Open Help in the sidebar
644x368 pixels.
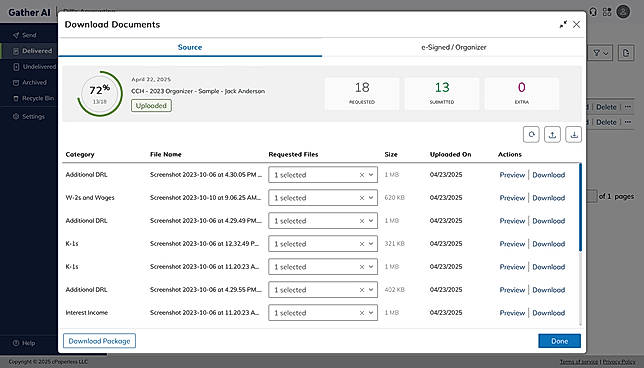(x=24, y=343)
